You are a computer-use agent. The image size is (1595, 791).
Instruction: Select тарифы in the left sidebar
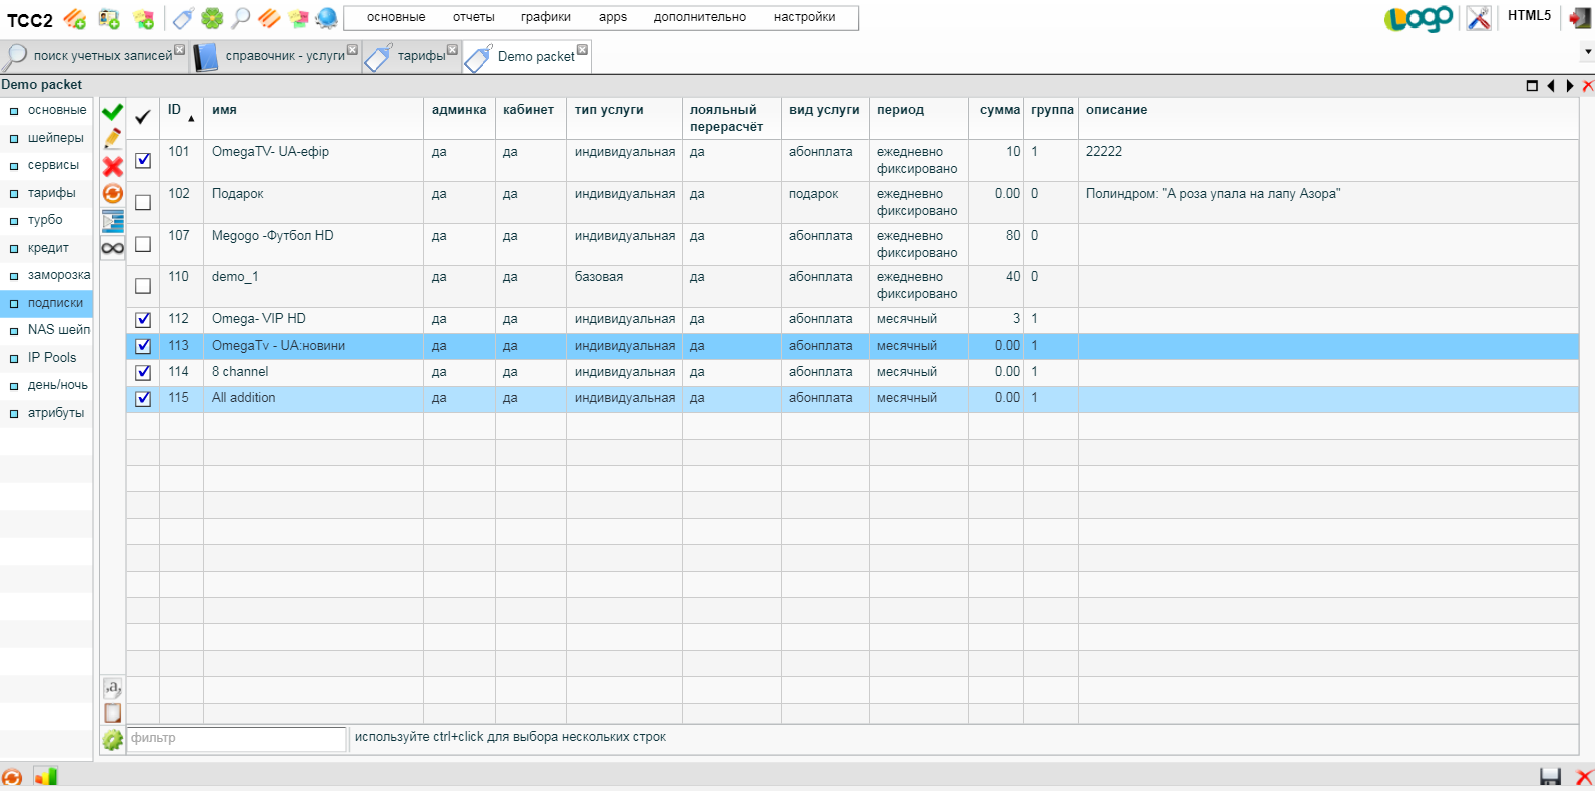click(51, 193)
